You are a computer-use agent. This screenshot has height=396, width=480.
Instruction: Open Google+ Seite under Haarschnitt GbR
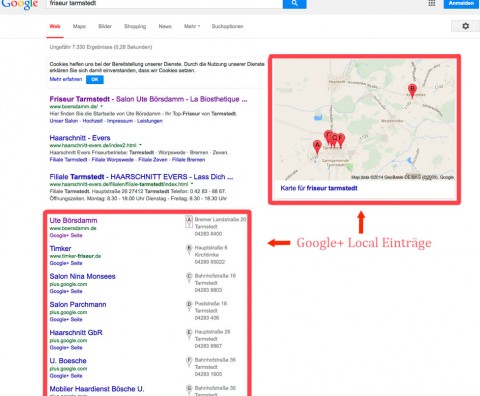66,347
